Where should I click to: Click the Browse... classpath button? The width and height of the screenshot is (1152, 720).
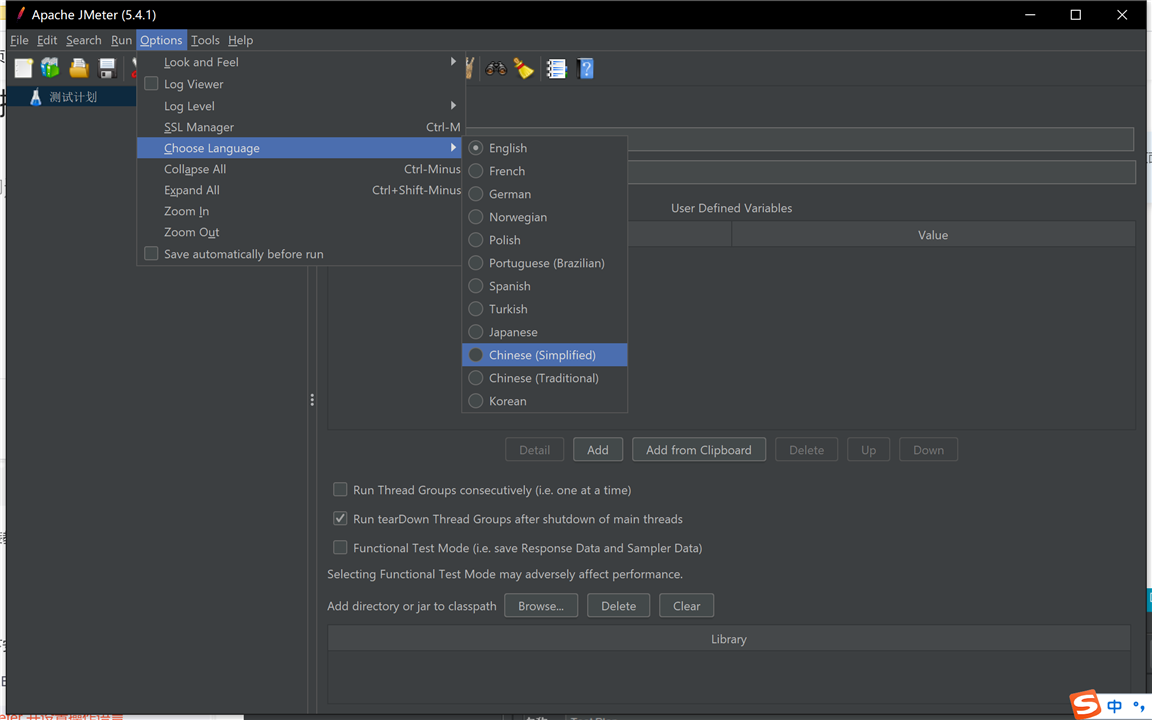coord(541,606)
